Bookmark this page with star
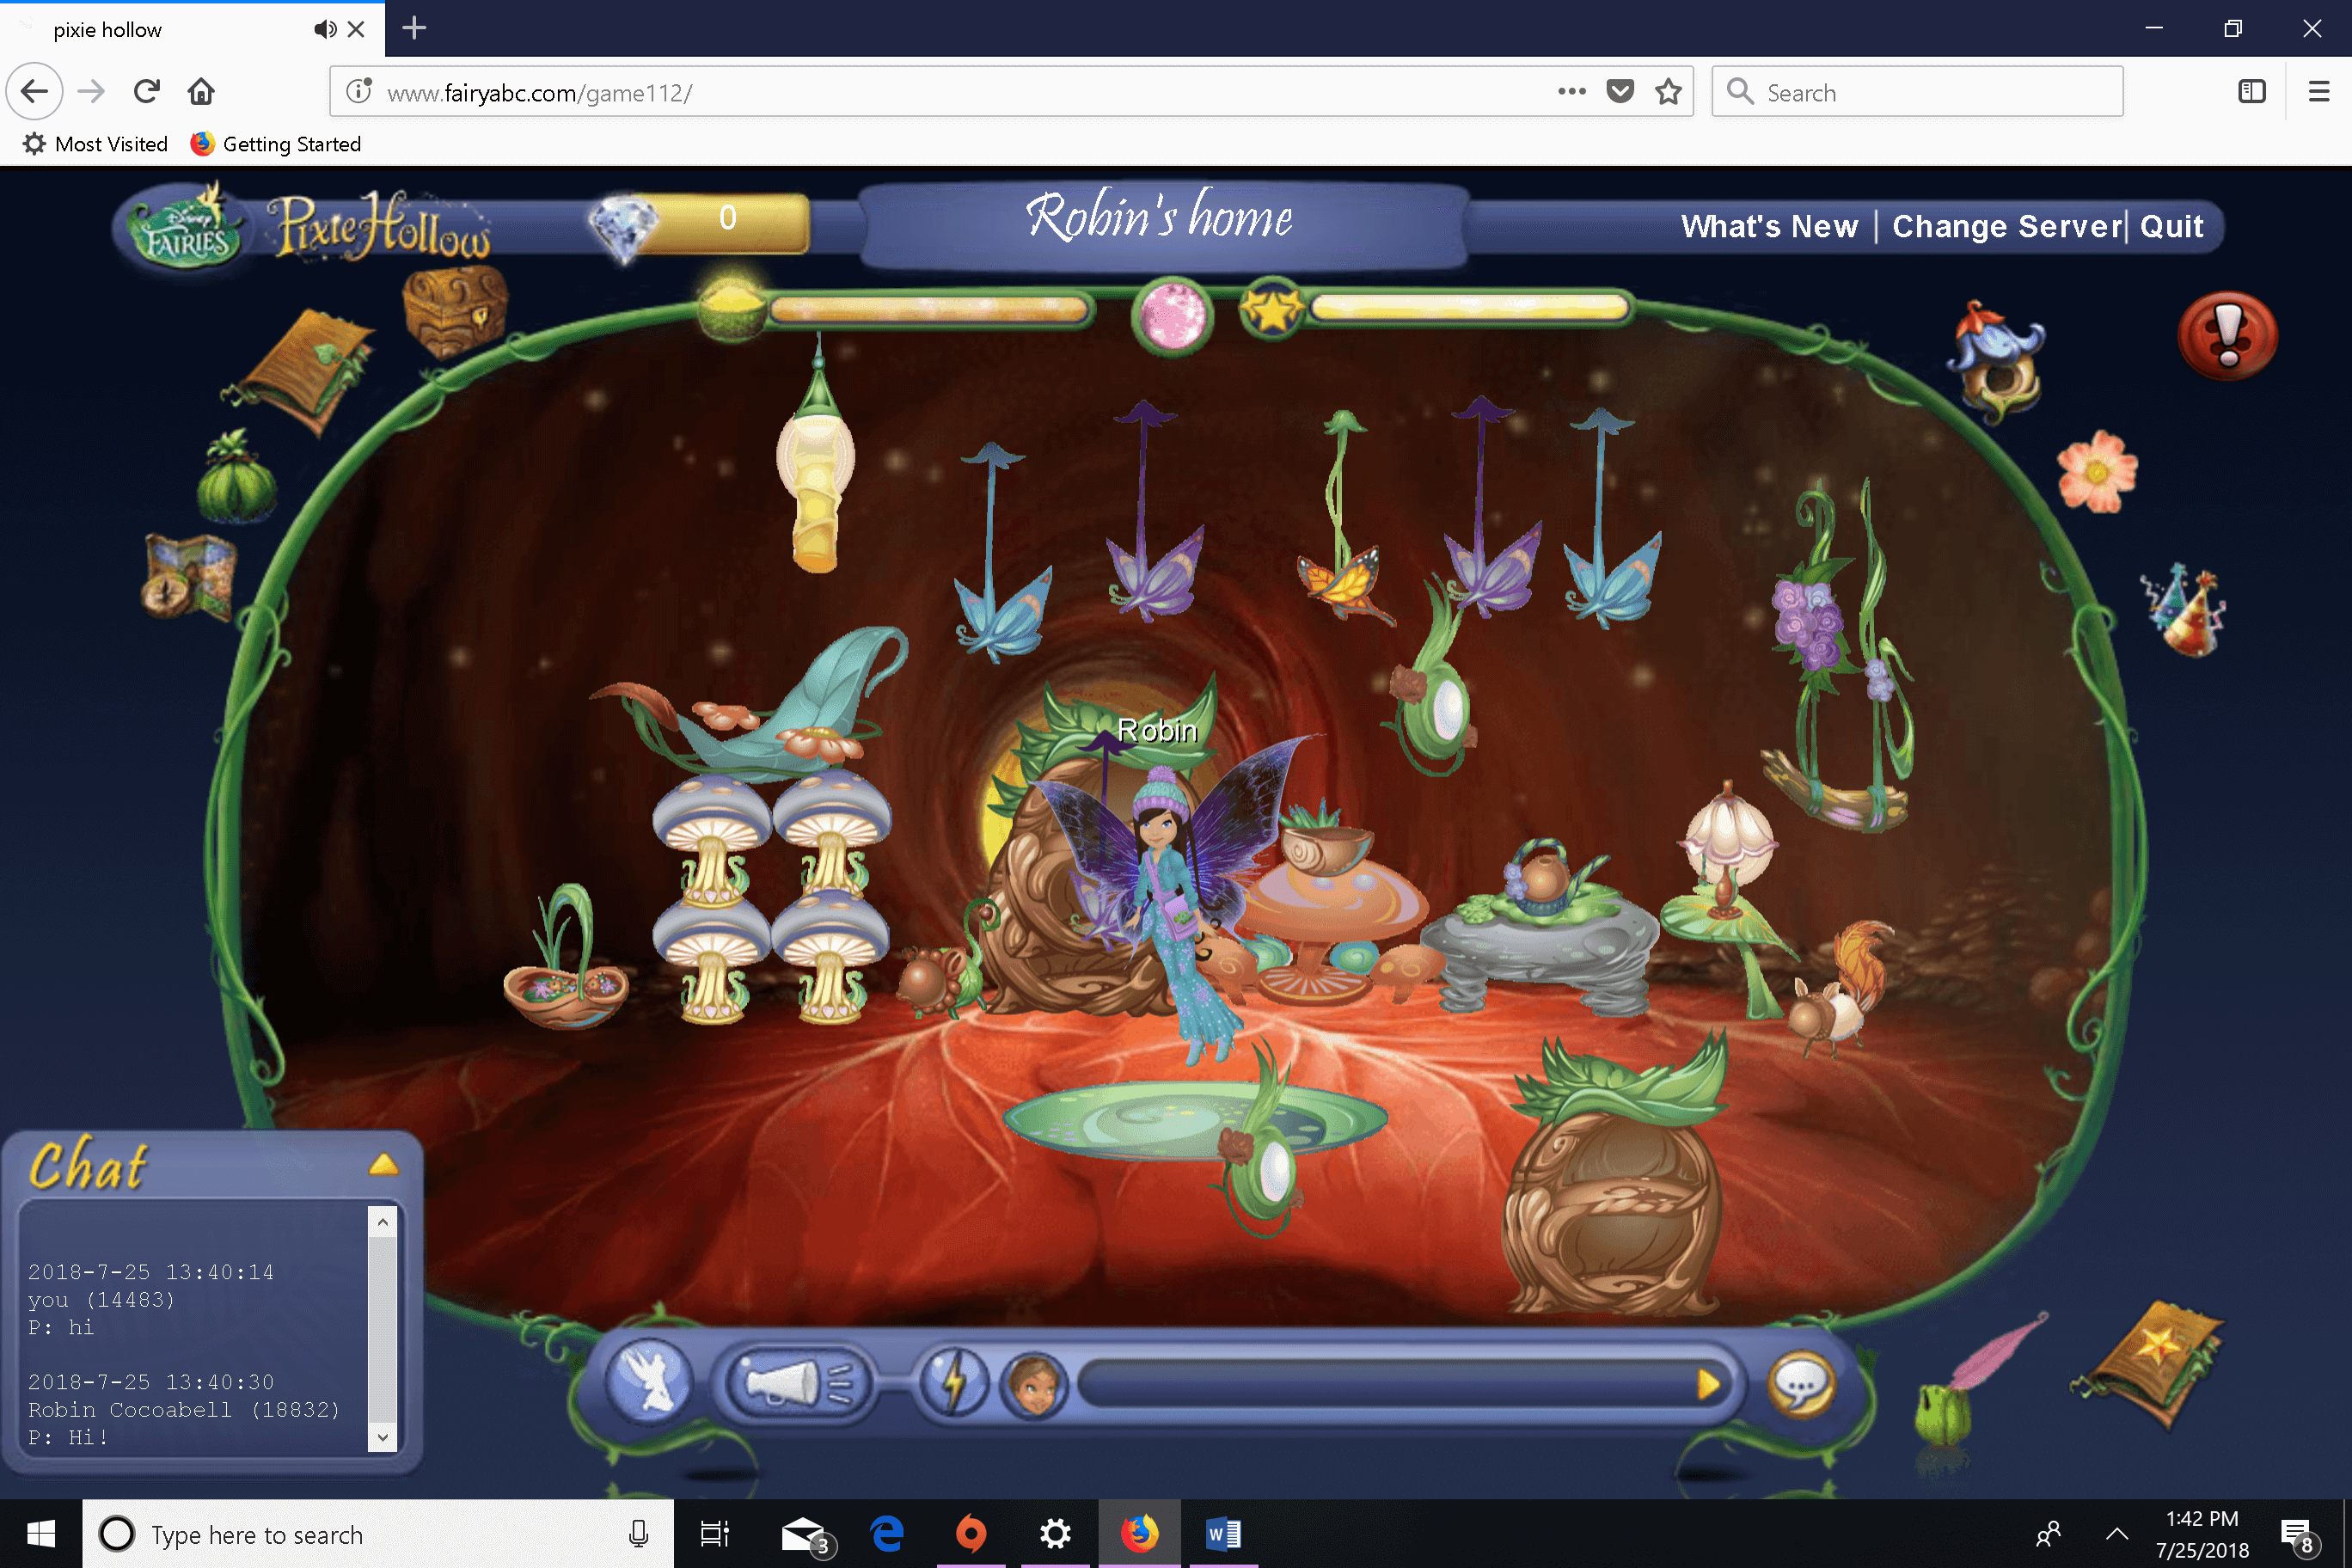 (1668, 92)
